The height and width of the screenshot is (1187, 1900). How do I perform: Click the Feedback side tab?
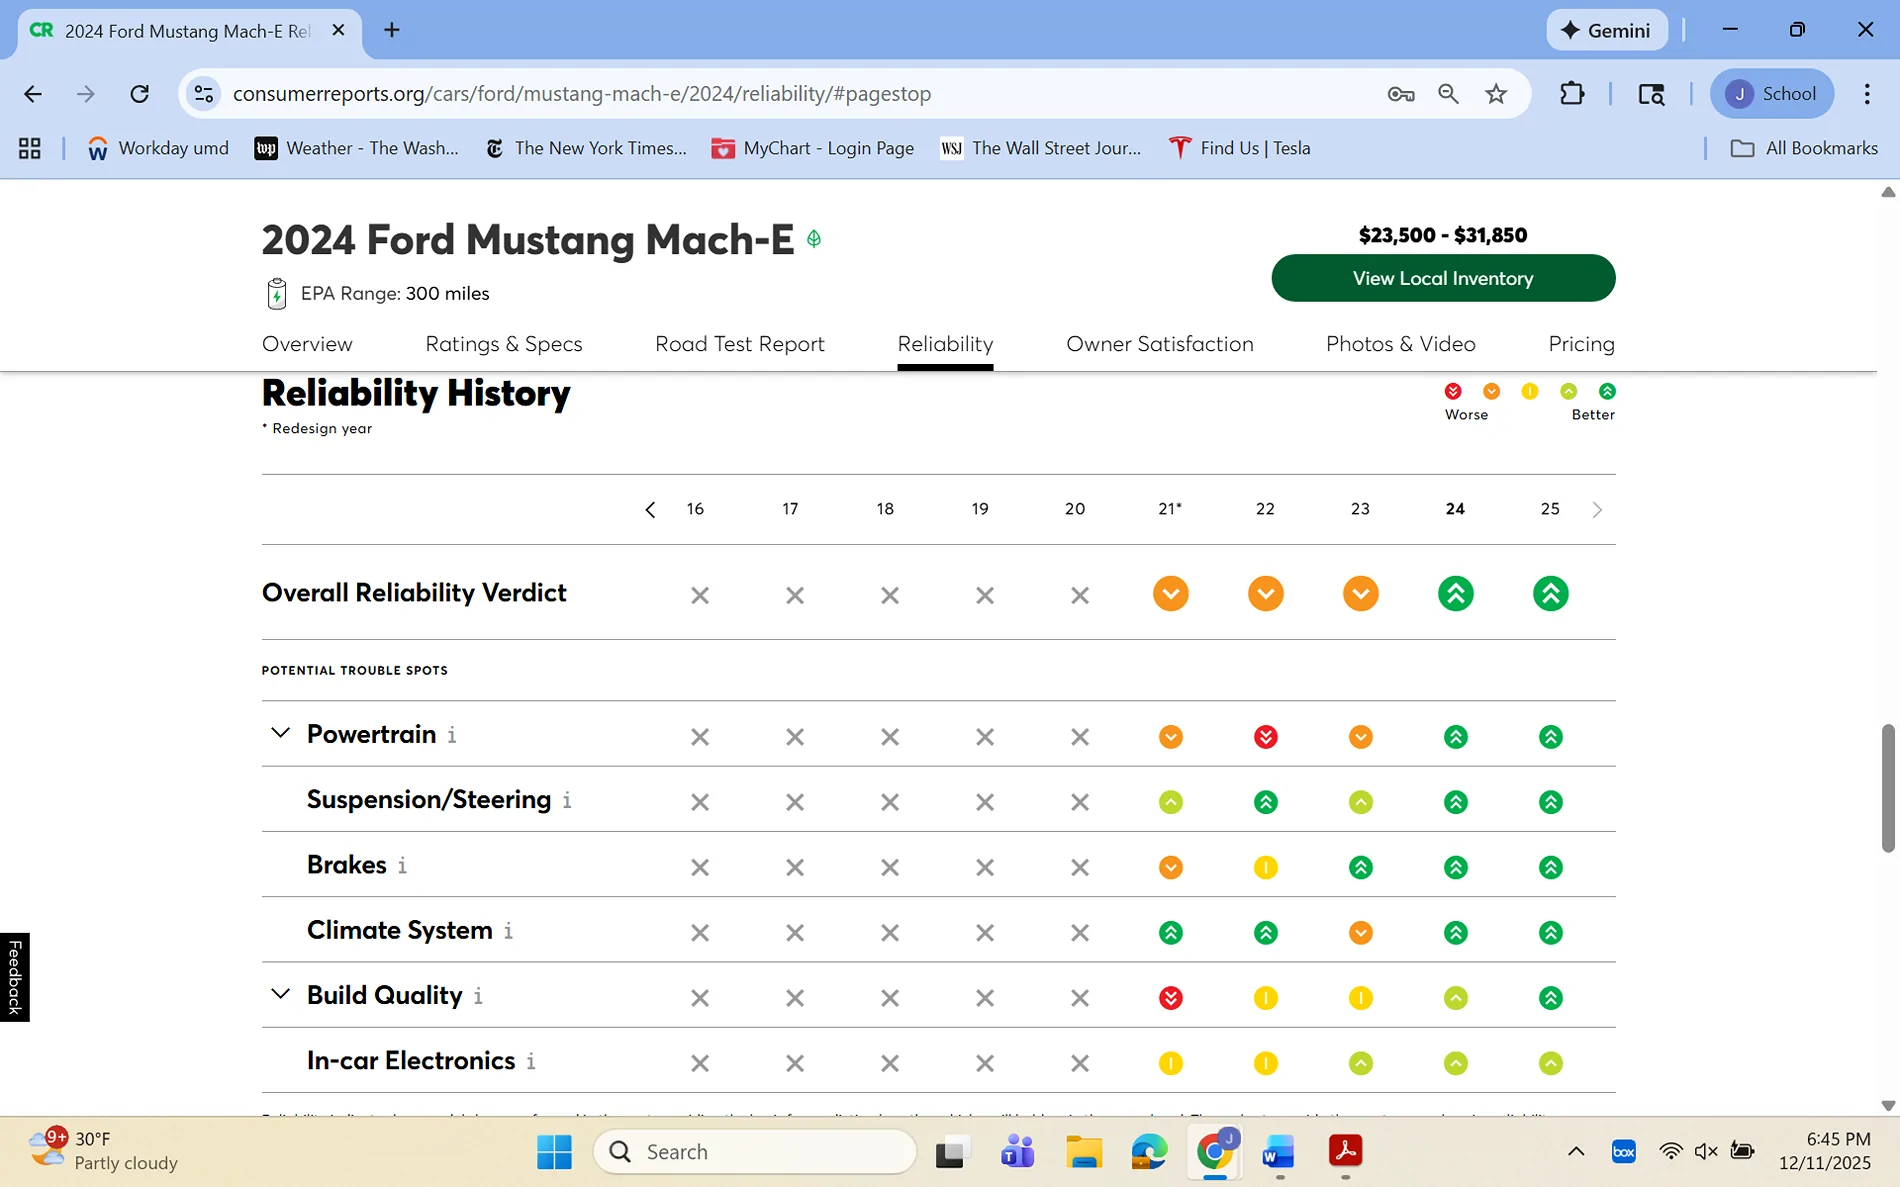coord(14,977)
